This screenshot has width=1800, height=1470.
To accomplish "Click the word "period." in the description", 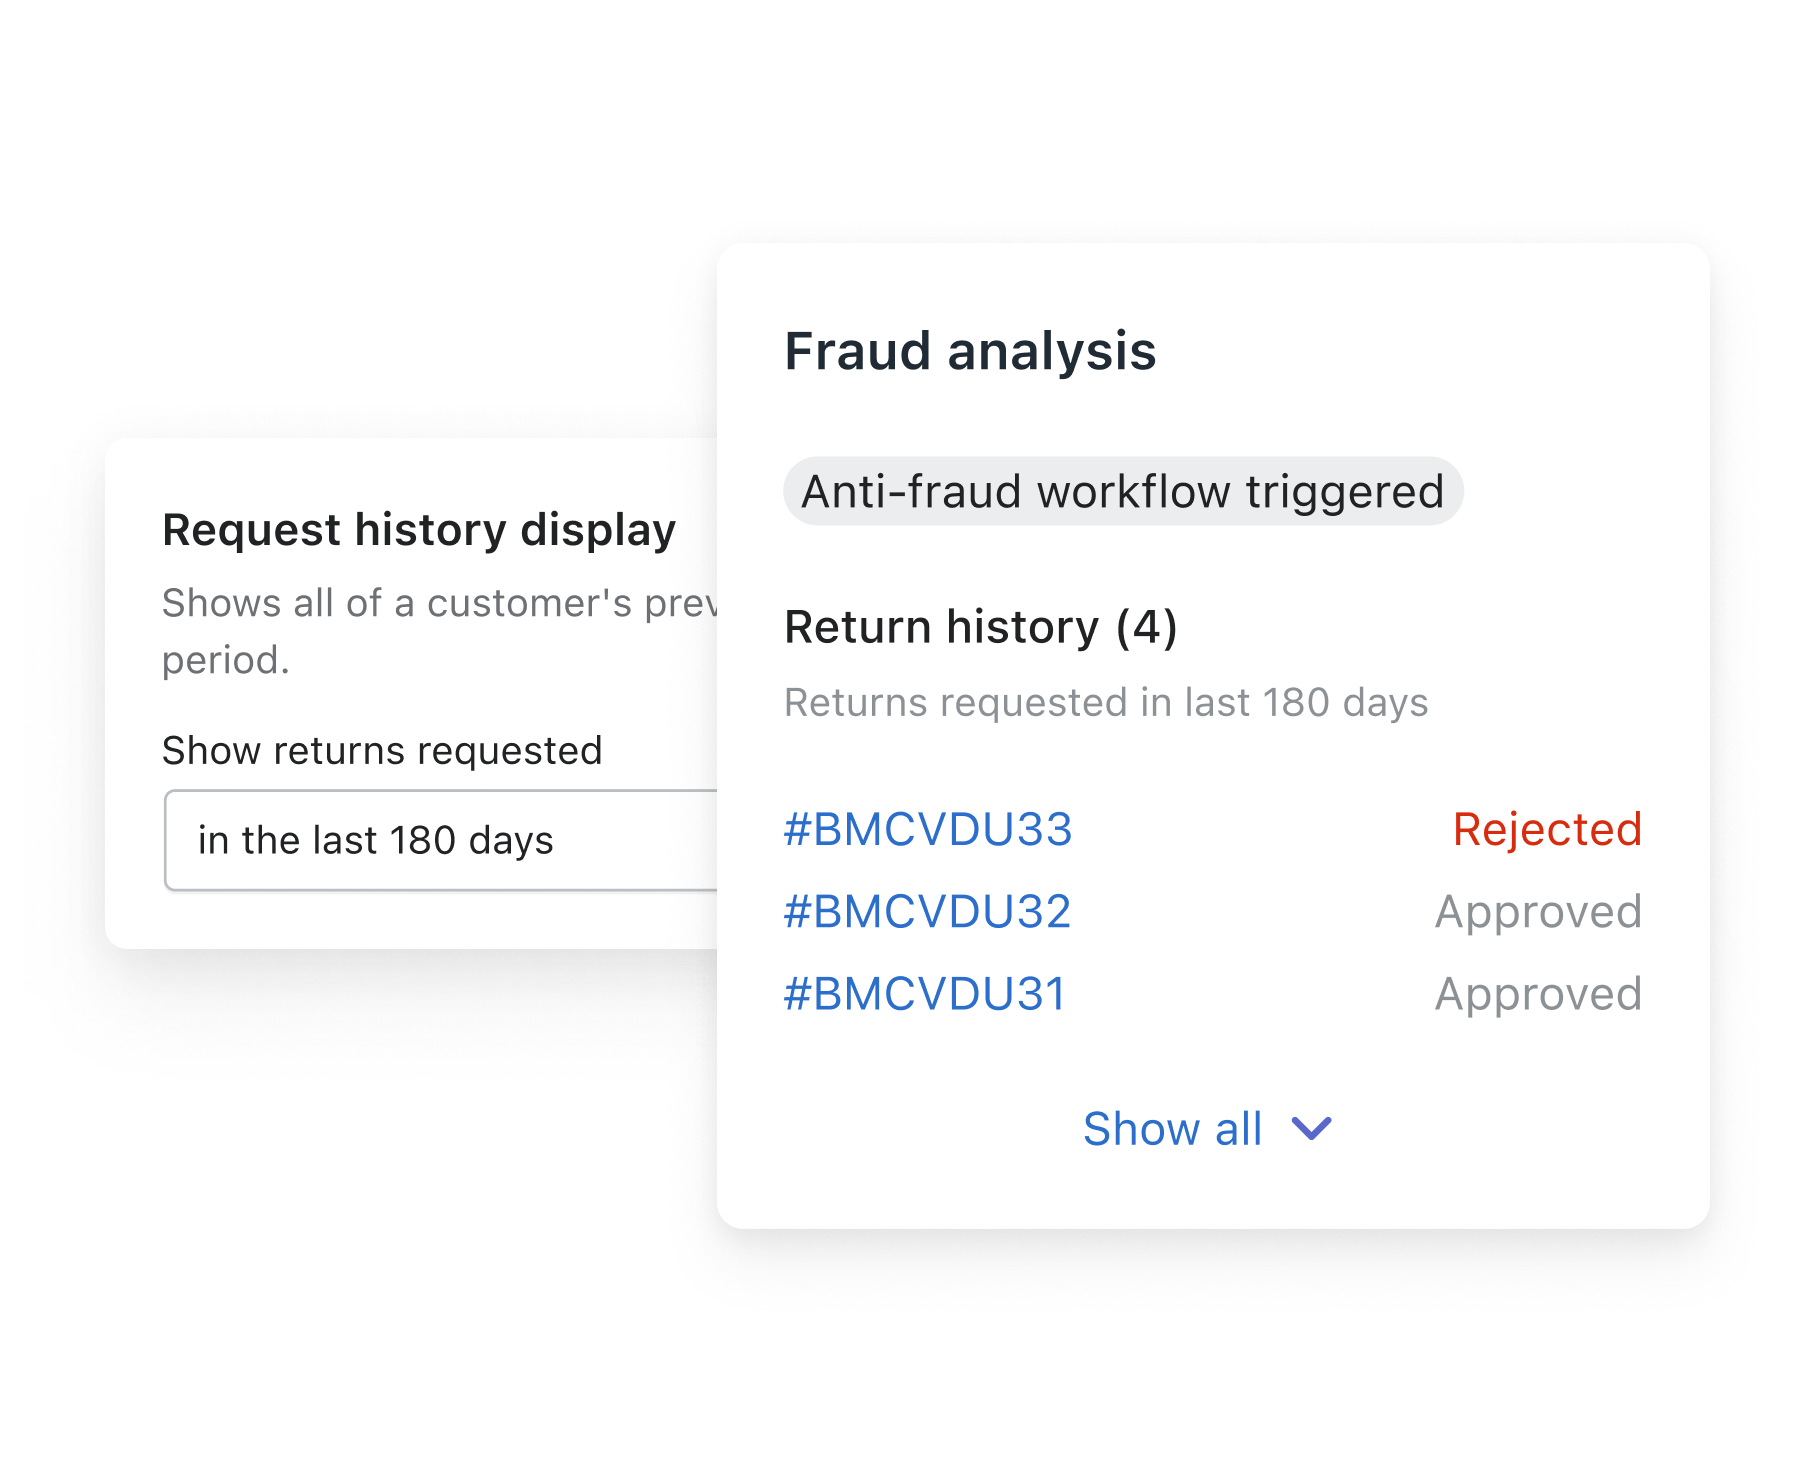I will pos(226,660).
